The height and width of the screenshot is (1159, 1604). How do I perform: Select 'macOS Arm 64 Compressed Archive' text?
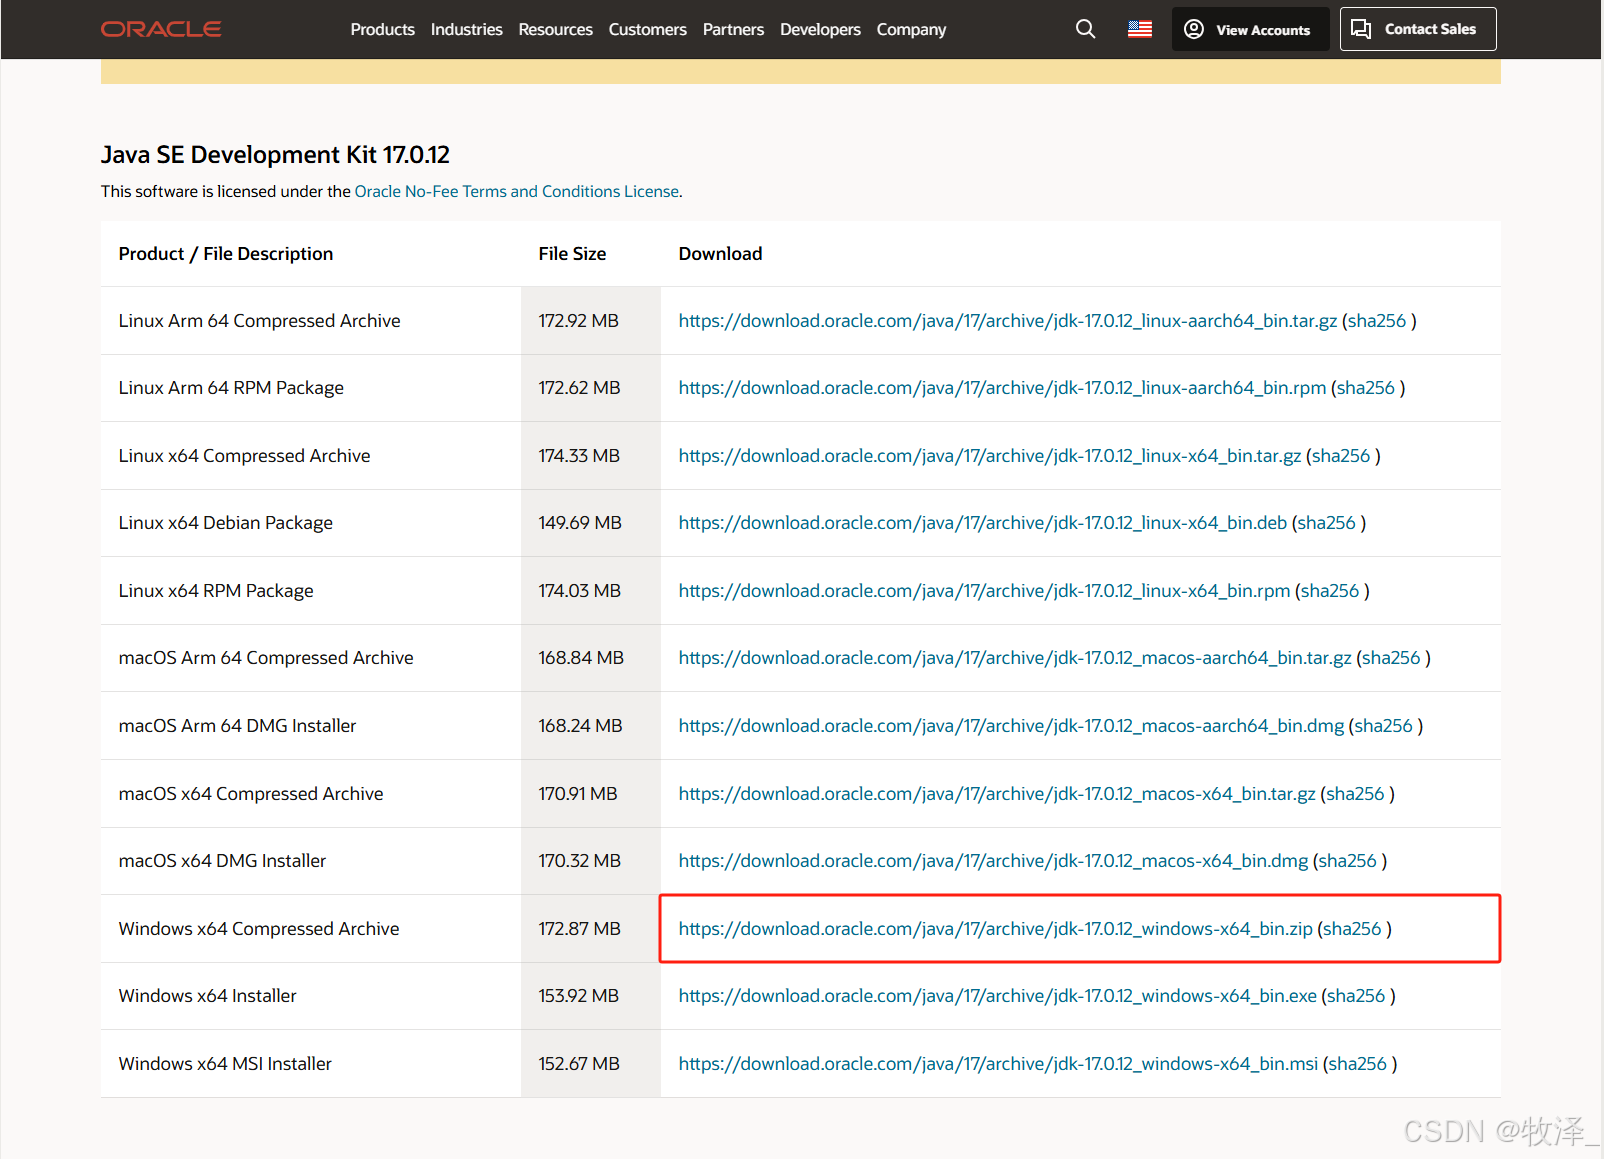click(x=266, y=658)
